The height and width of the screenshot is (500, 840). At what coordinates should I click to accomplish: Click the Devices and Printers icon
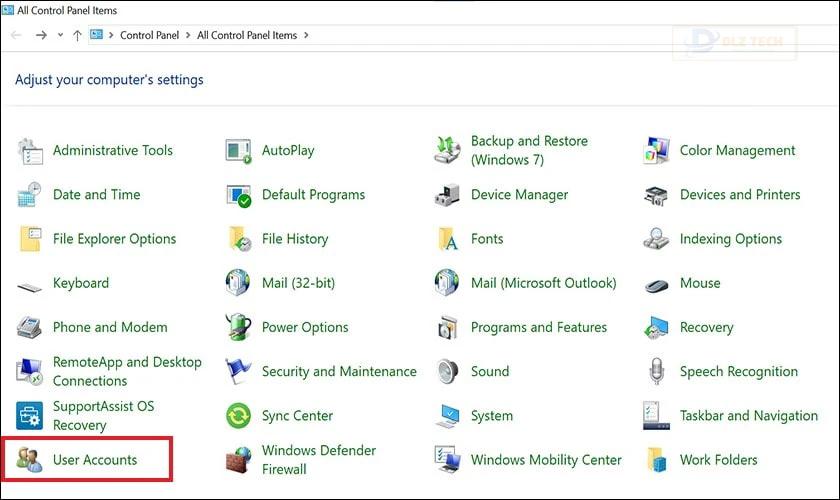(656, 196)
